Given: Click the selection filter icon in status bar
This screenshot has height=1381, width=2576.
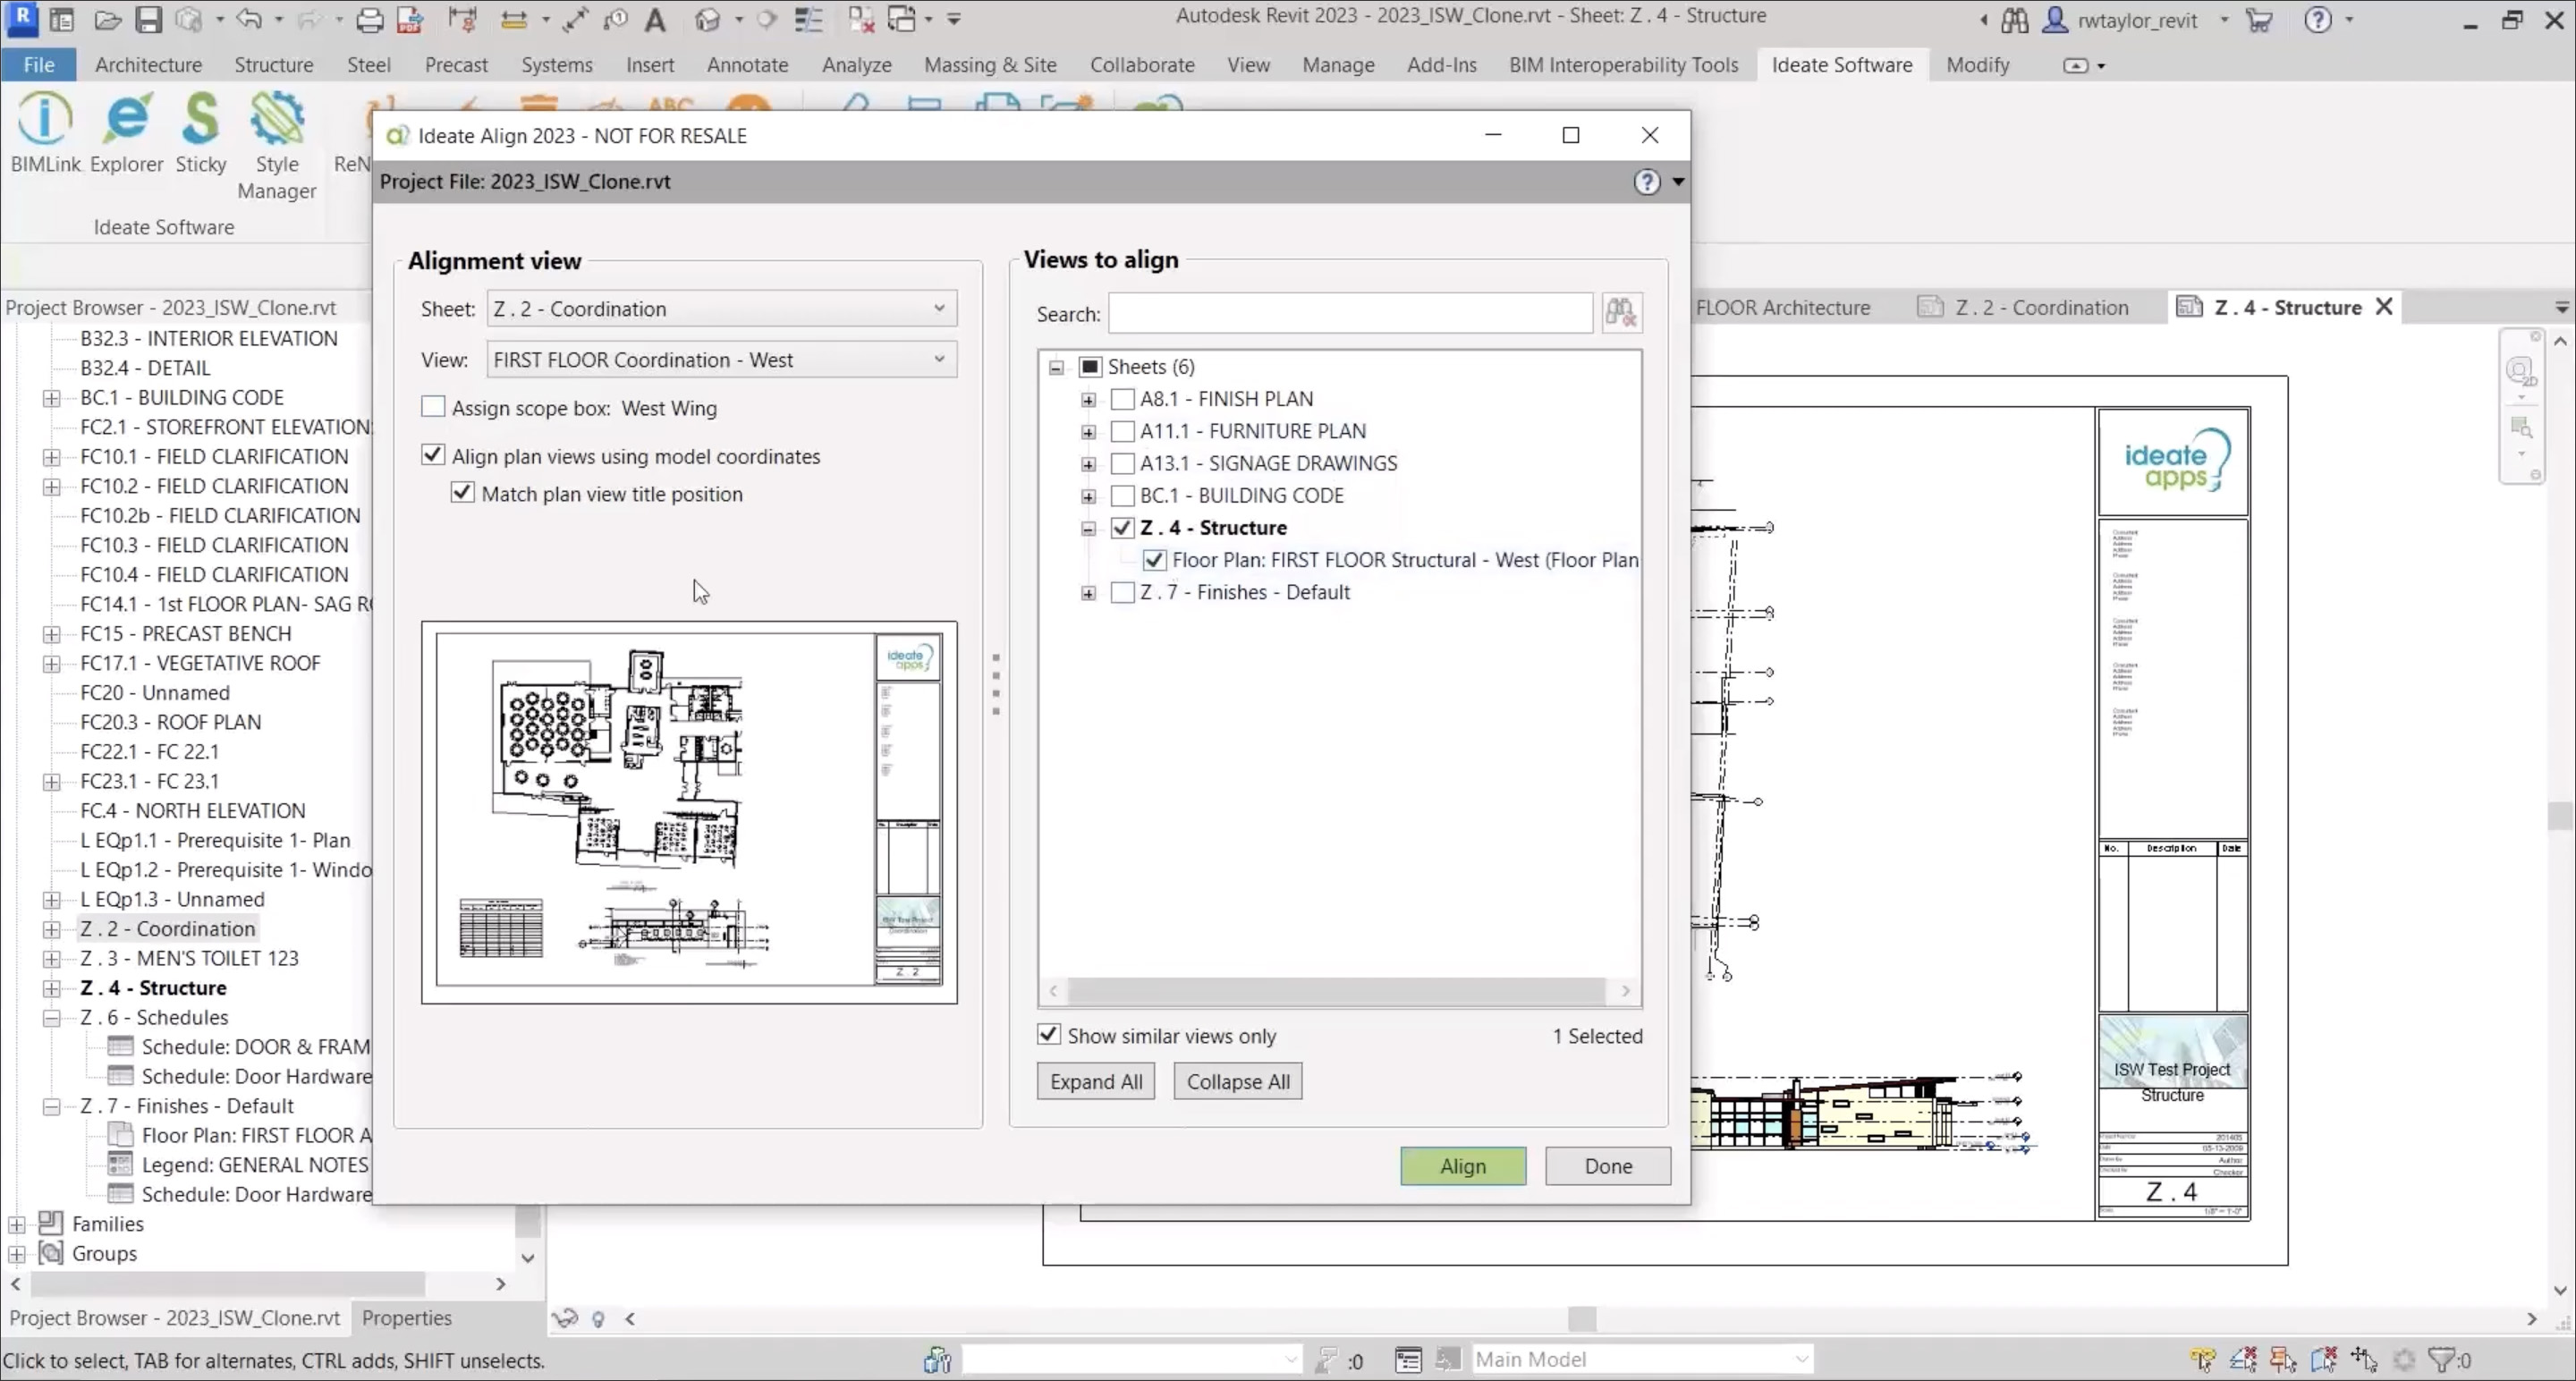Looking at the screenshot, I should click(2442, 1360).
